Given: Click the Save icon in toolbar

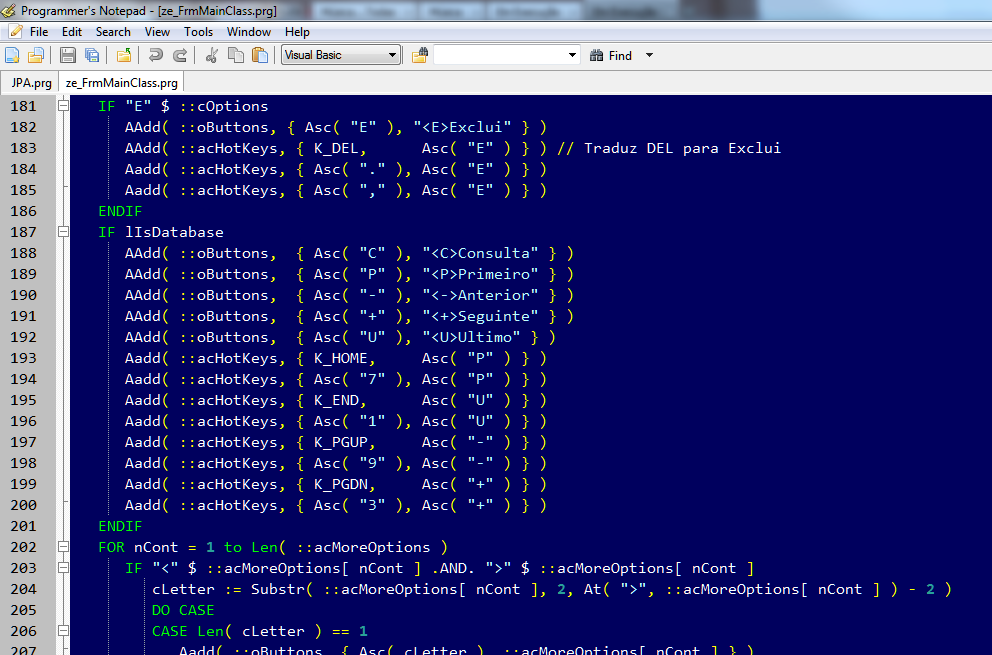Looking at the screenshot, I should pyautogui.click(x=68, y=56).
